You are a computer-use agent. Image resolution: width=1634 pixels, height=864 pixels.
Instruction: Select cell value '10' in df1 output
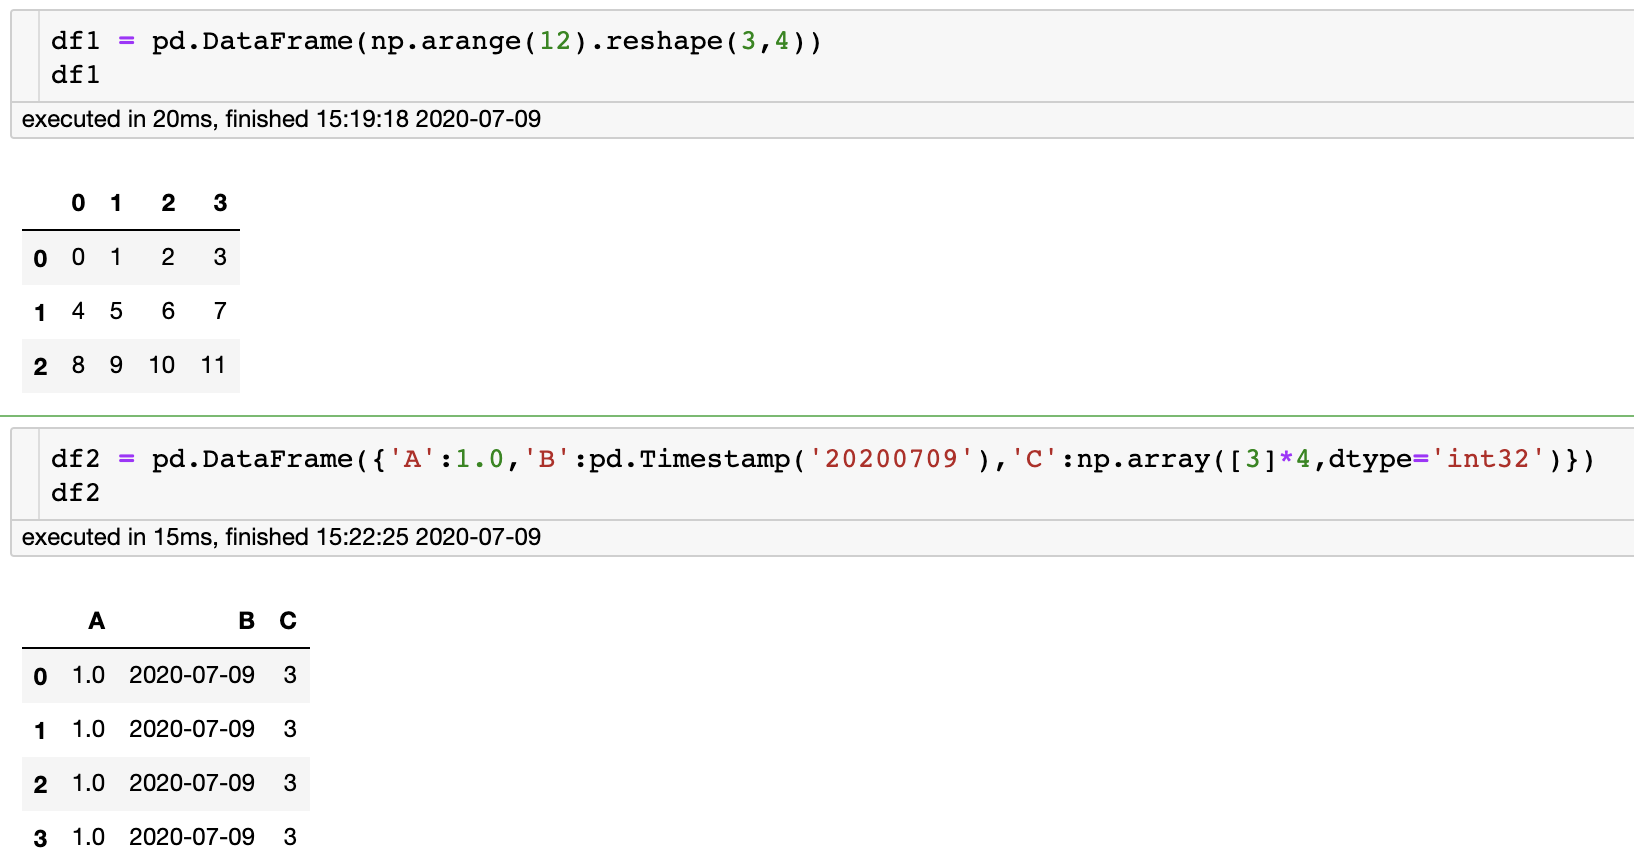[x=162, y=365]
